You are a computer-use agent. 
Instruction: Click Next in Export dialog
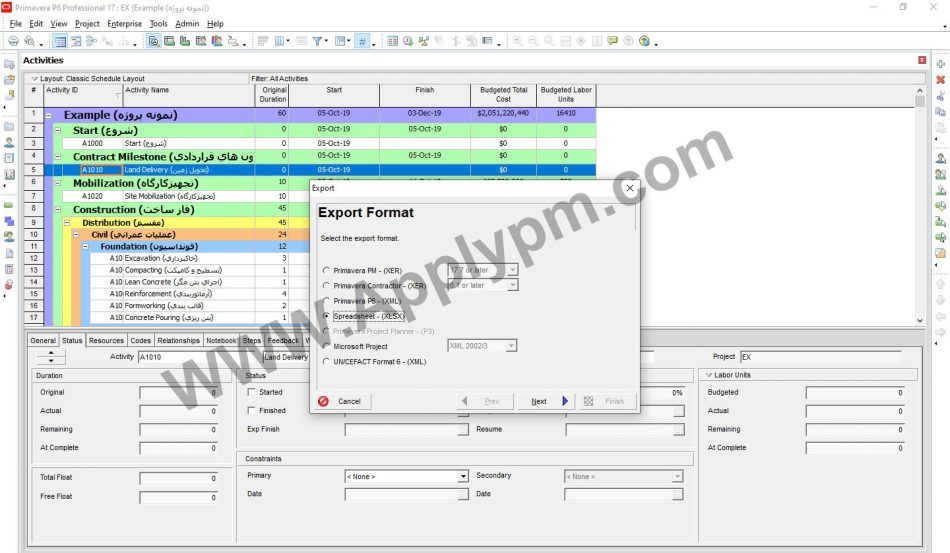(x=546, y=401)
